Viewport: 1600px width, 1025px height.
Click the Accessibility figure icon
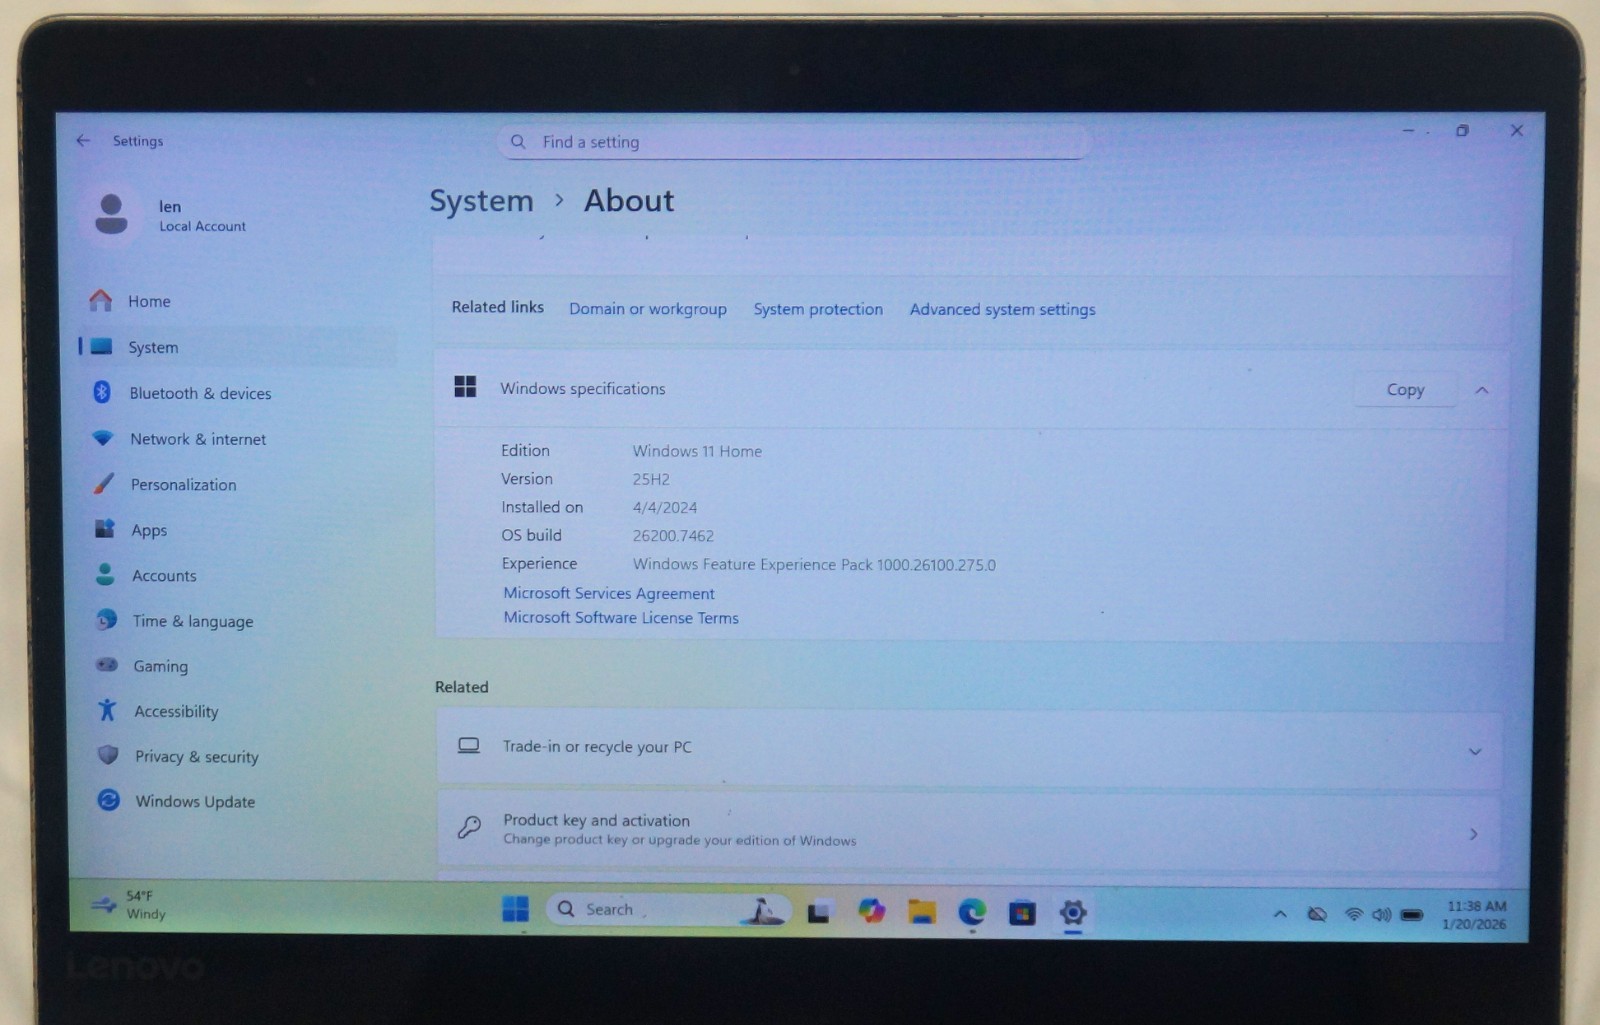[x=107, y=710]
